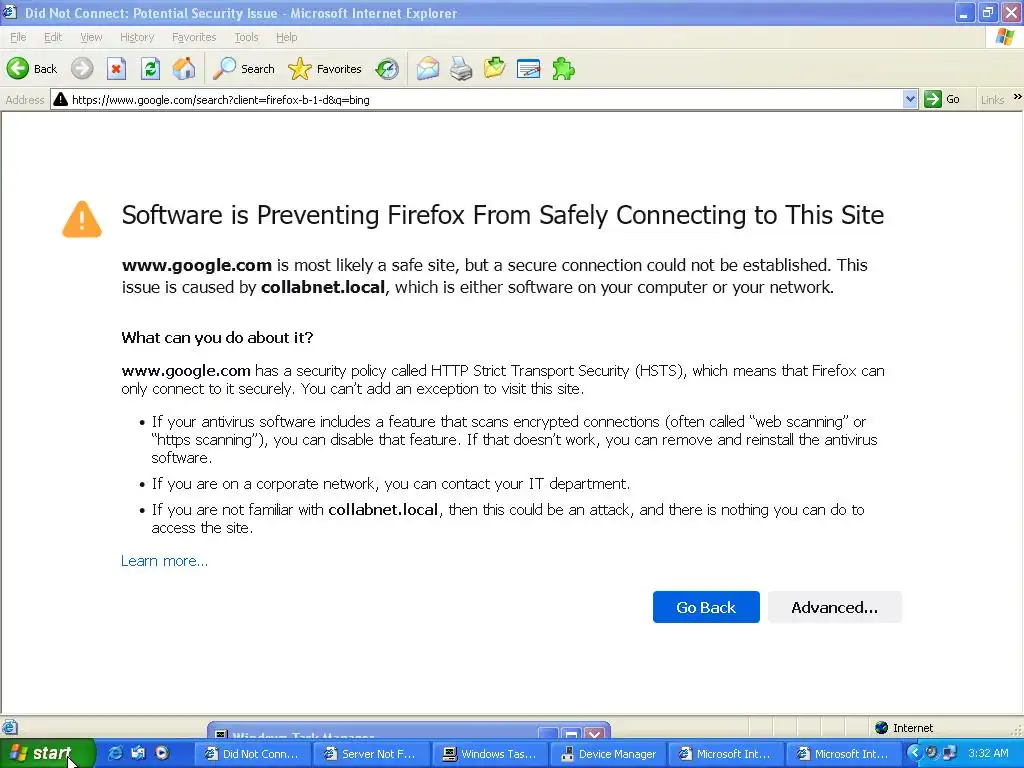The height and width of the screenshot is (768, 1024).
Task: Close the Windows Task Manager window behind
Action: [x=594, y=734]
